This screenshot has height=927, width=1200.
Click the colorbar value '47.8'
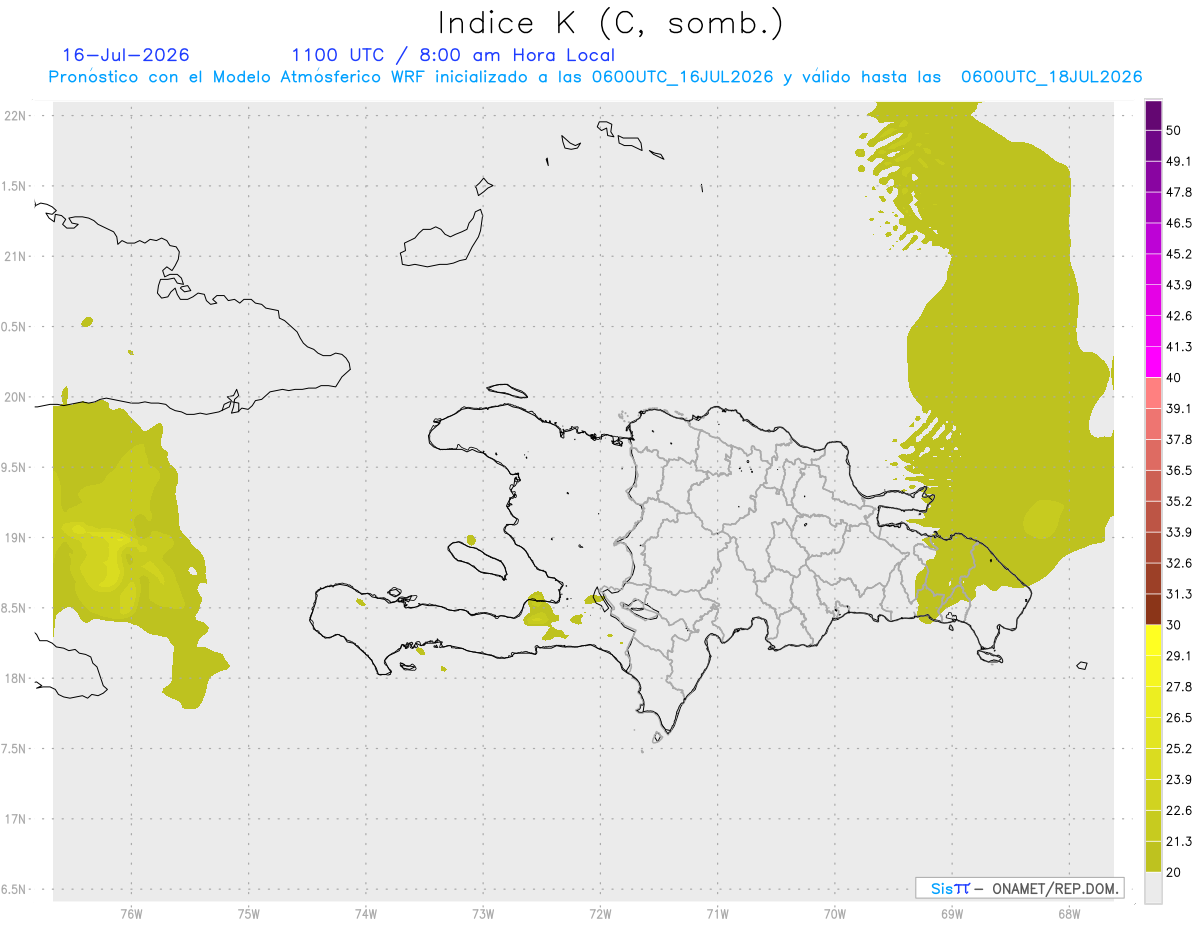point(1180,192)
